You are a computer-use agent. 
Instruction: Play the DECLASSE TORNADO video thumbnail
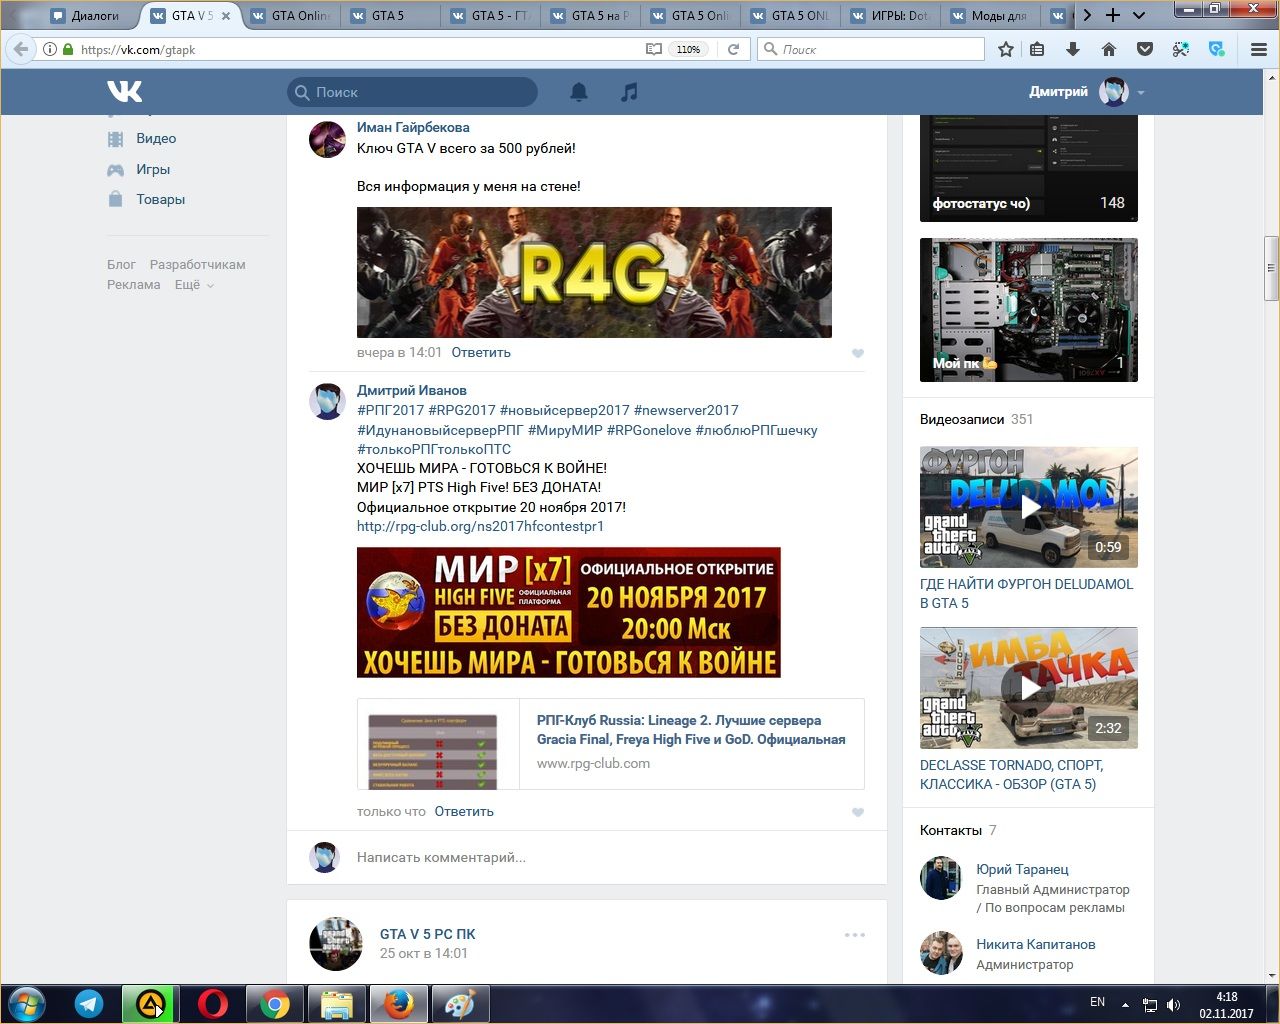coord(1029,688)
